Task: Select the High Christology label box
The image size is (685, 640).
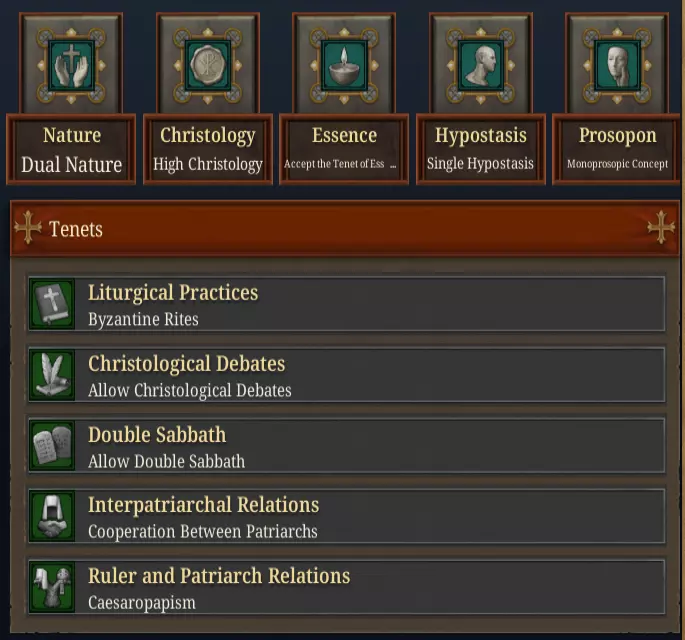Action: click(208, 150)
